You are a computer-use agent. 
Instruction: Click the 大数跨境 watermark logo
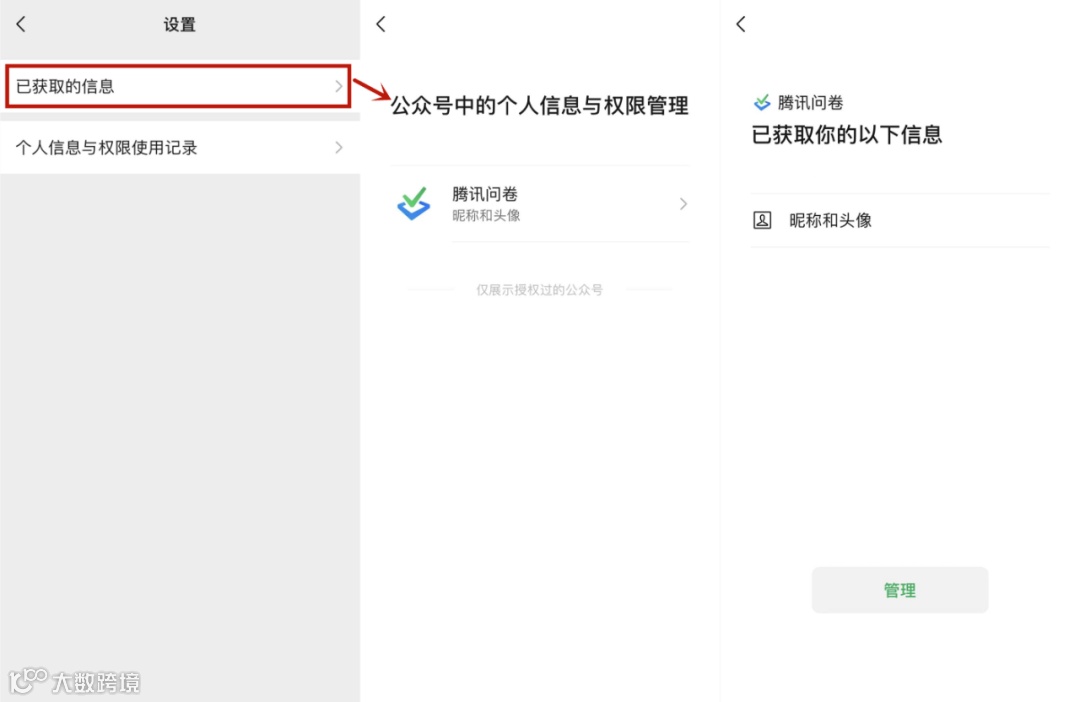(74, 681)
